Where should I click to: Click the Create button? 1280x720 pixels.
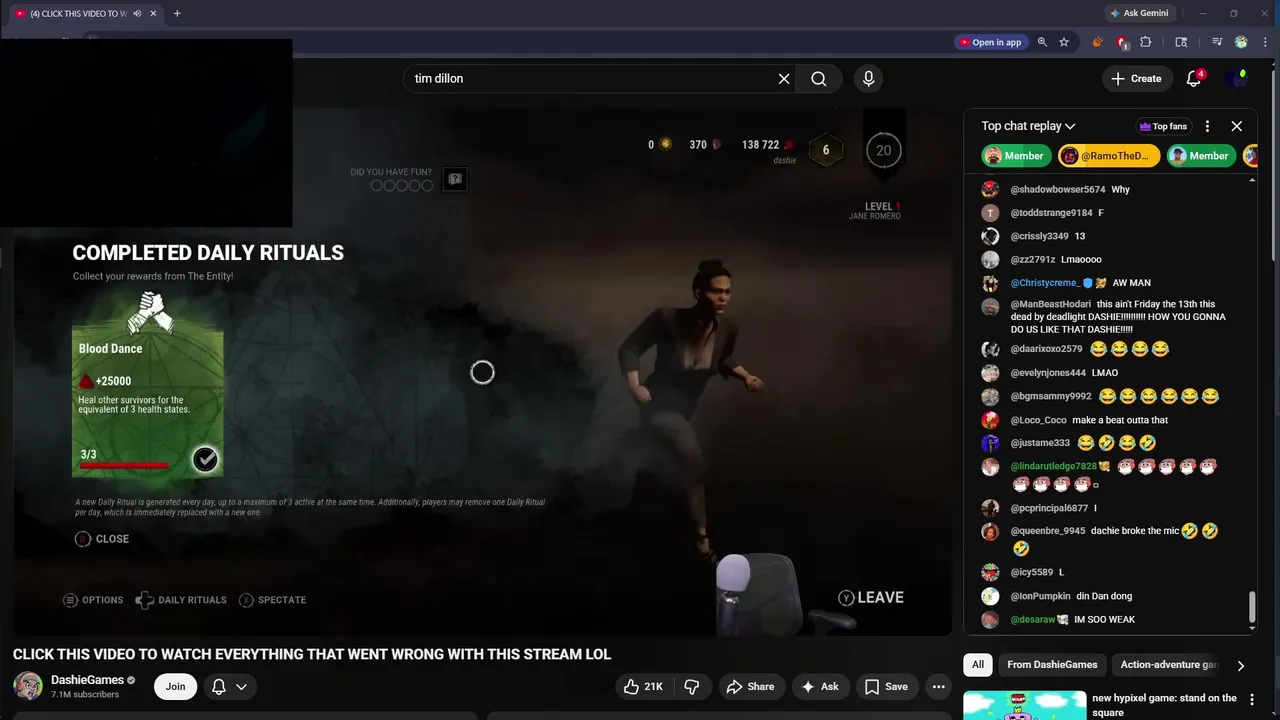pyautogui.click(x=1137, y=79)
